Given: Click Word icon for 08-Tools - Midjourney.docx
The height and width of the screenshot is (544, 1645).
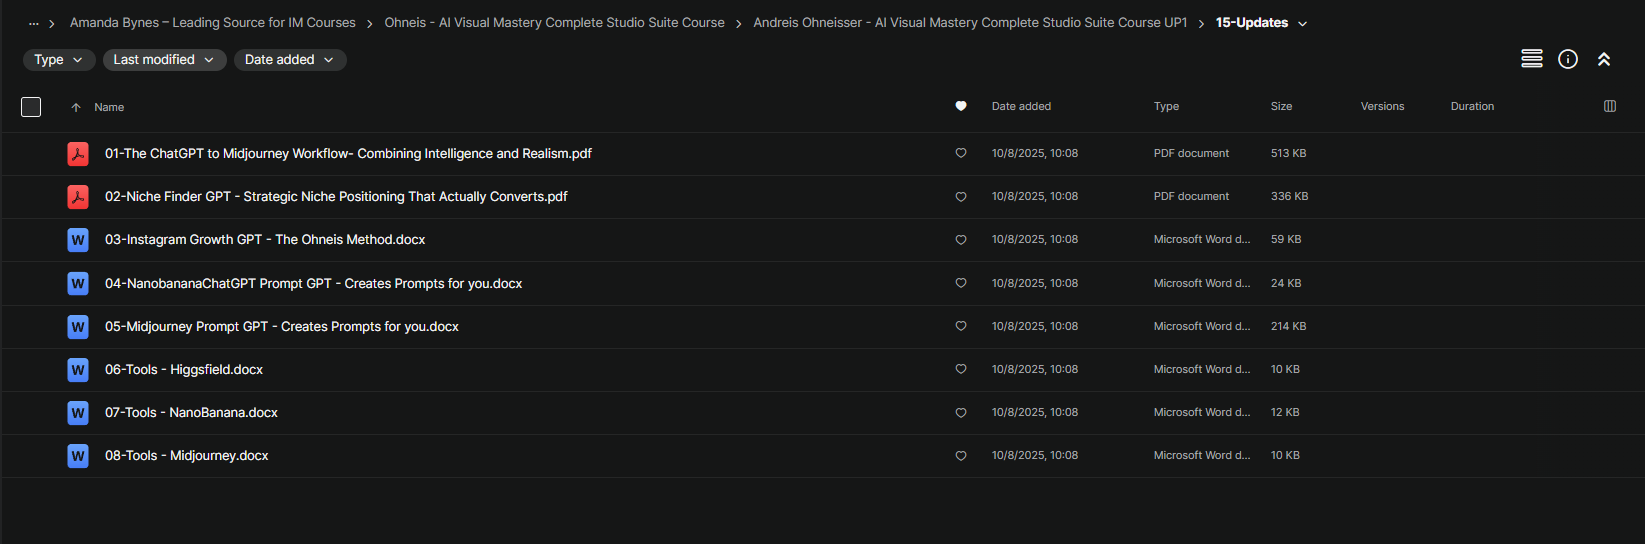Looking at the screenshot, I should pyautogui.click(x=78, y=456).
